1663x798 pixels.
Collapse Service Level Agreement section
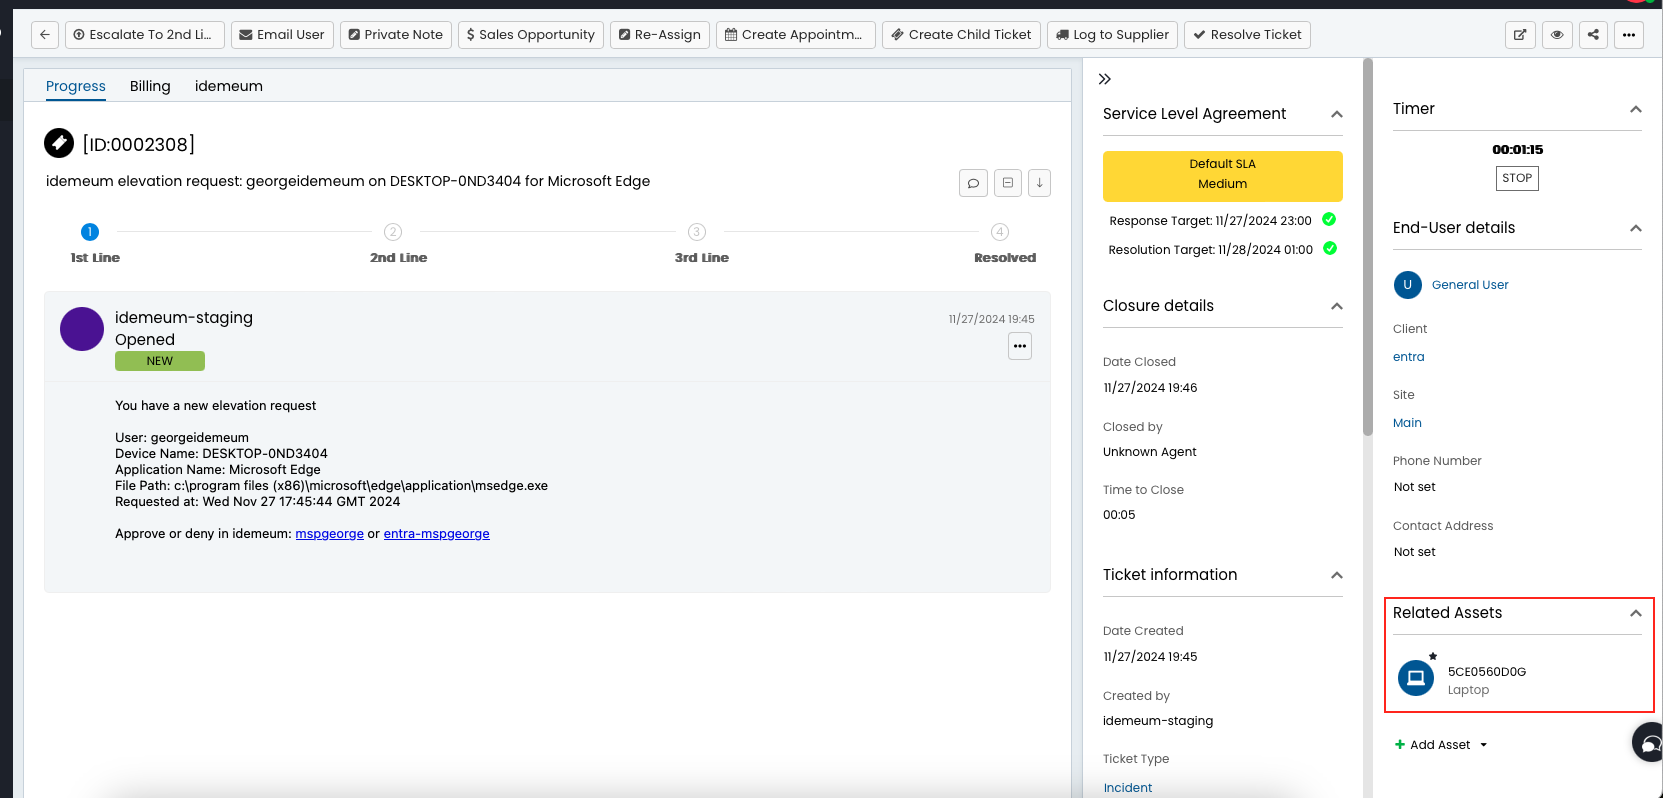tap(1337, 114)
